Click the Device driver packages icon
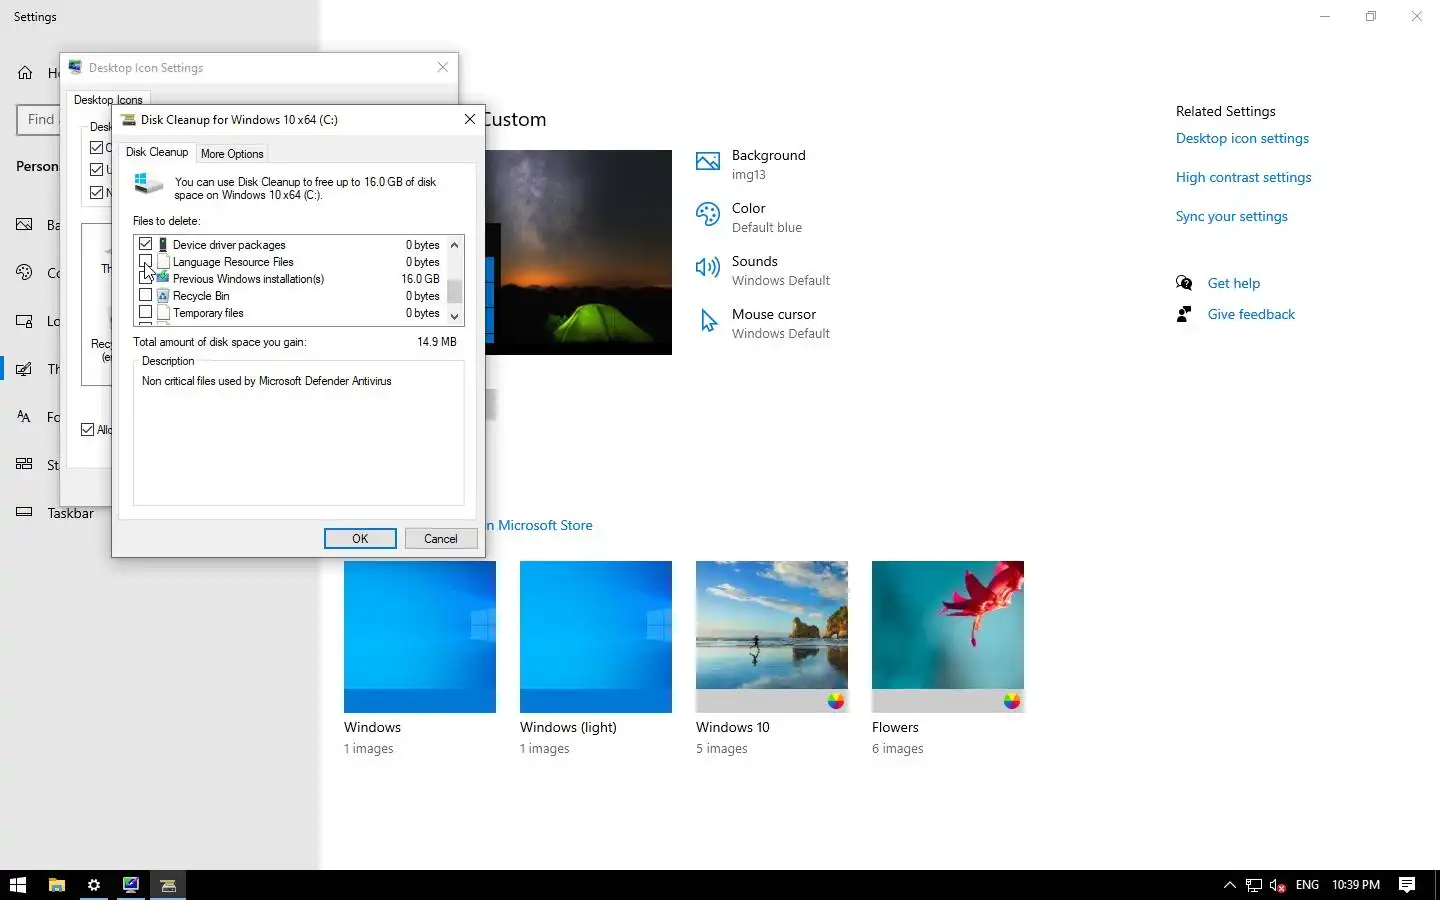This screenshot has width=1440, height=900. (x=163, y=245)
